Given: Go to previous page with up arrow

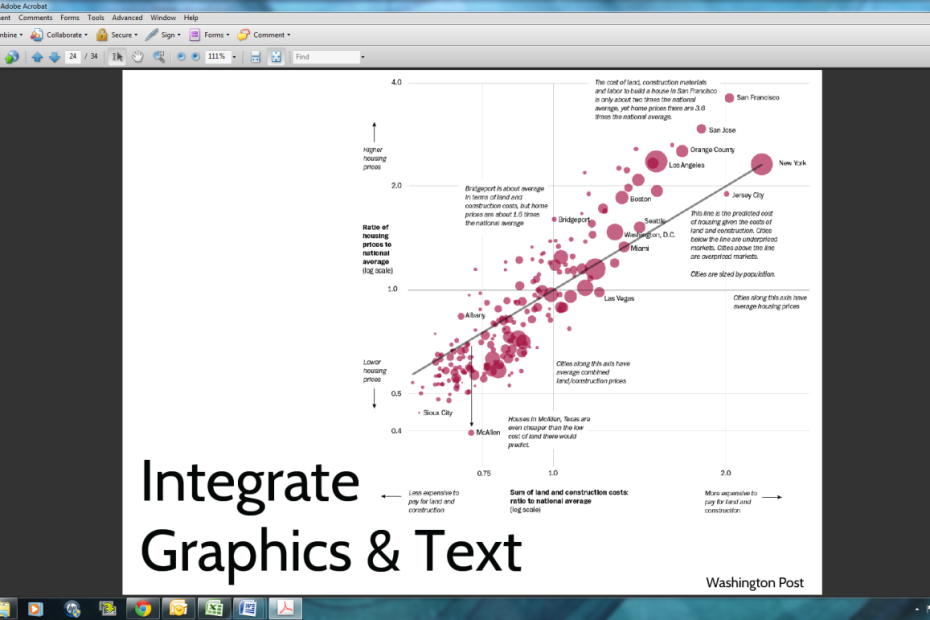Looking at the screenshot, I should 37,57.
